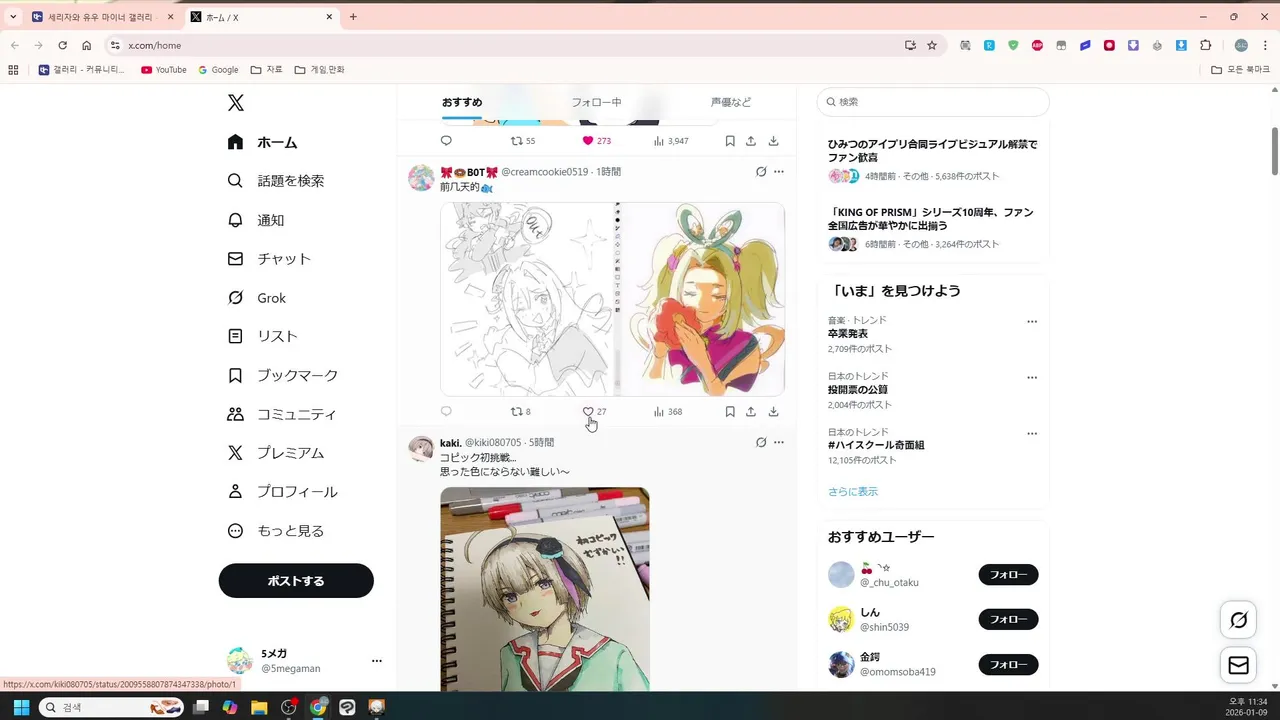The image size is (1280, 720).
Task: Open 通知 notifications
Action: click(256, 220)
